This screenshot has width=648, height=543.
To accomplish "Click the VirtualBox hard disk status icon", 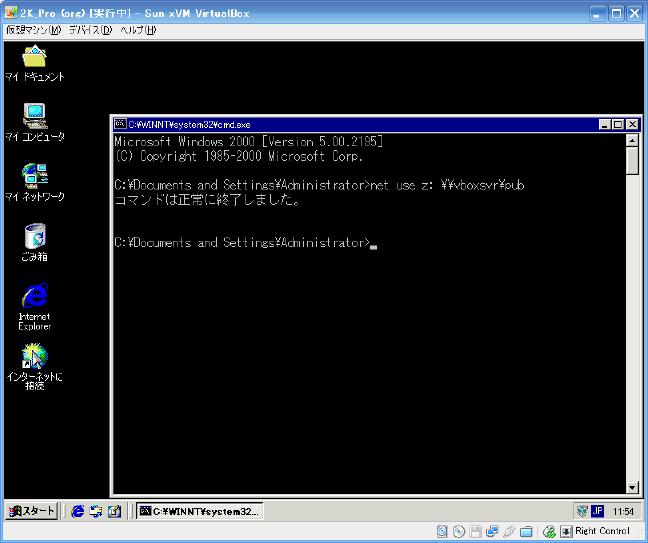I will pos(442,531).
